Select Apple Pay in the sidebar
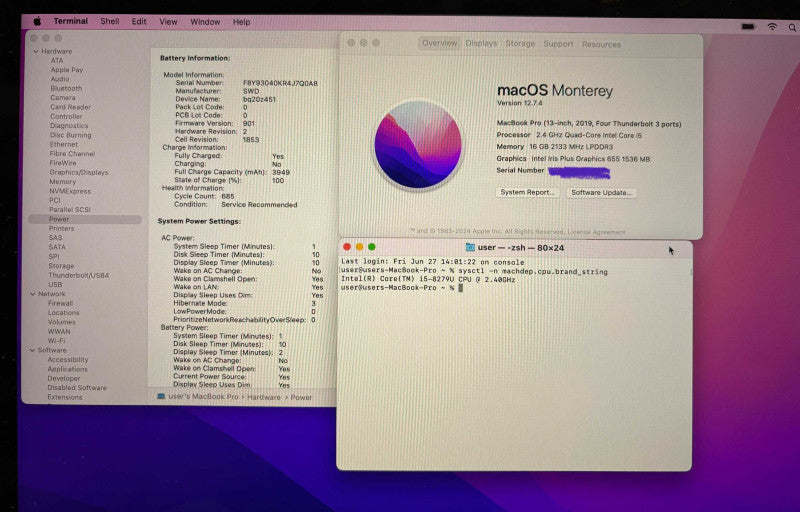The width and height of the screenshot is (800, 512). pos(66,69)
